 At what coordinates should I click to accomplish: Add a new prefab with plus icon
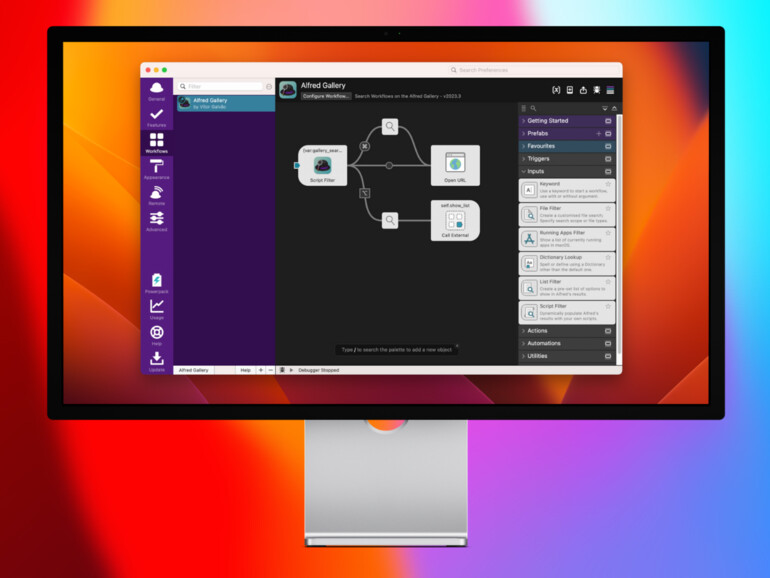(x=599, y=134)
